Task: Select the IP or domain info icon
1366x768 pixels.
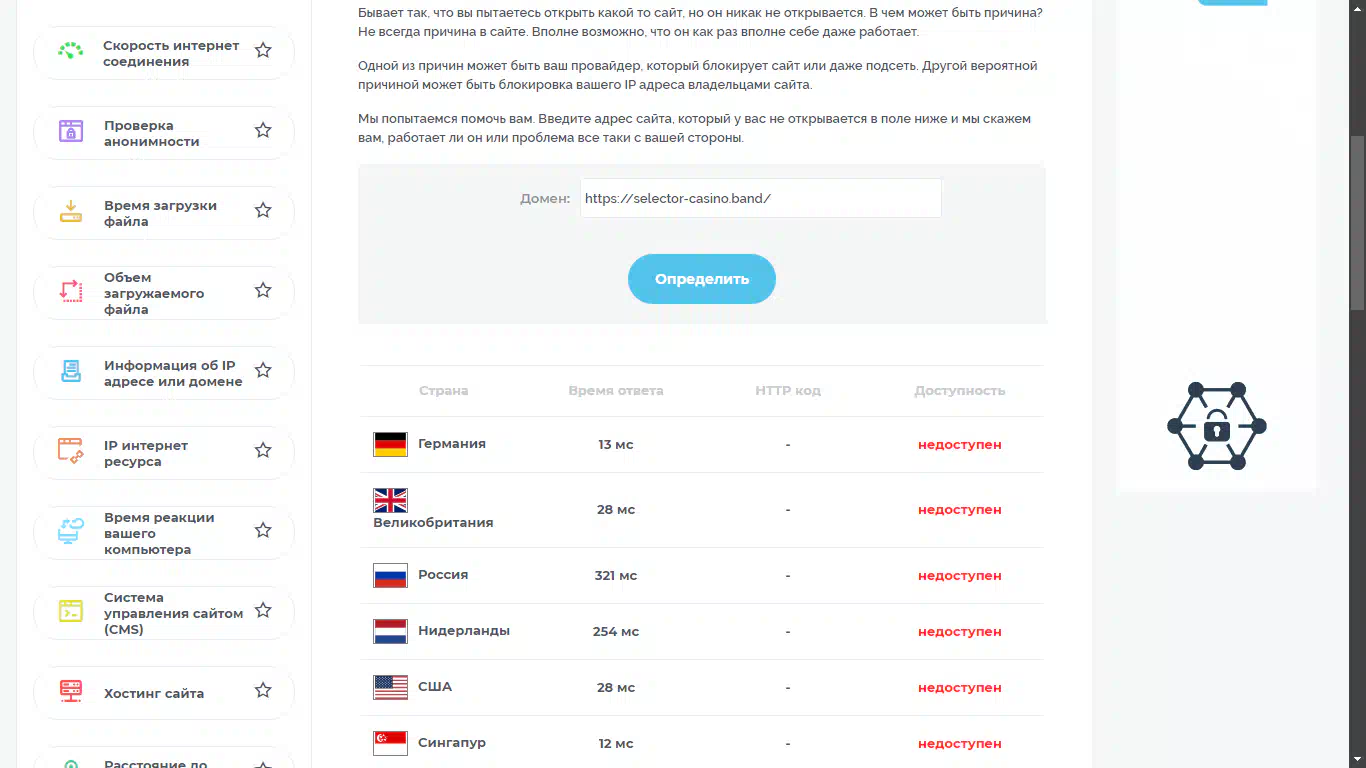Action: pos(70,372)
